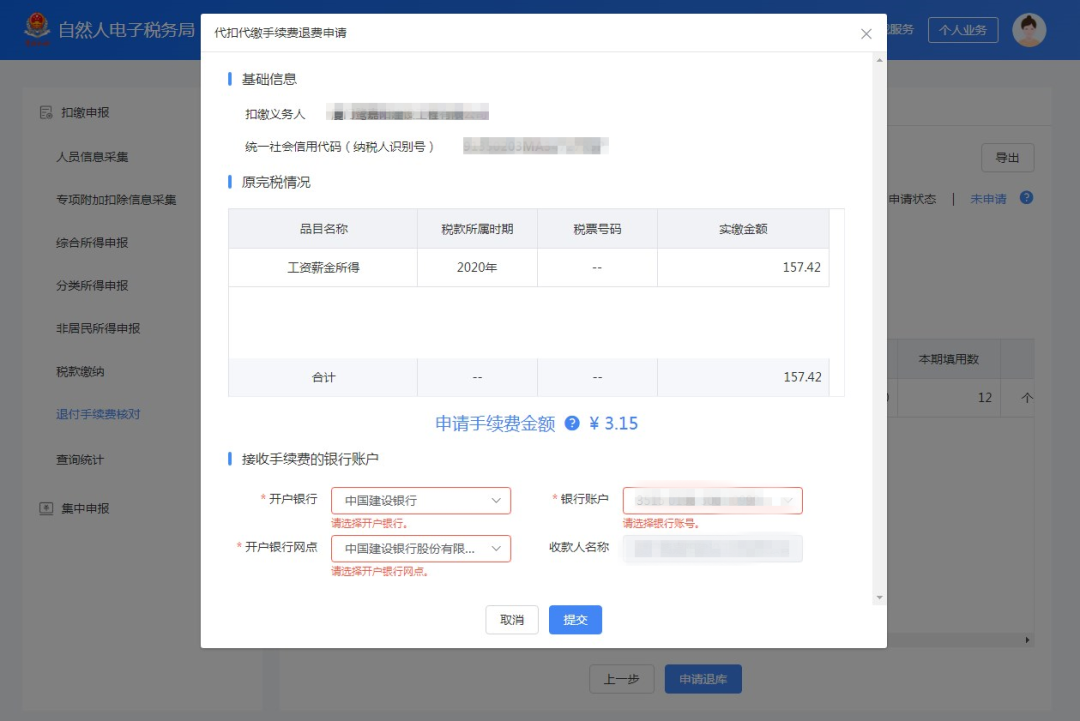Cancel the dialog using 取消

512,619
